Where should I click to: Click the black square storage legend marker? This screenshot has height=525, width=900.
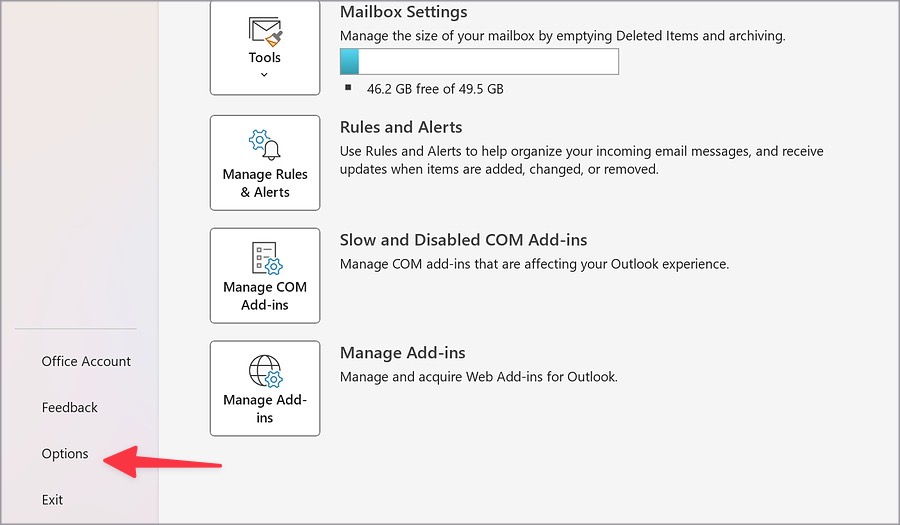[x=348, y=87]
